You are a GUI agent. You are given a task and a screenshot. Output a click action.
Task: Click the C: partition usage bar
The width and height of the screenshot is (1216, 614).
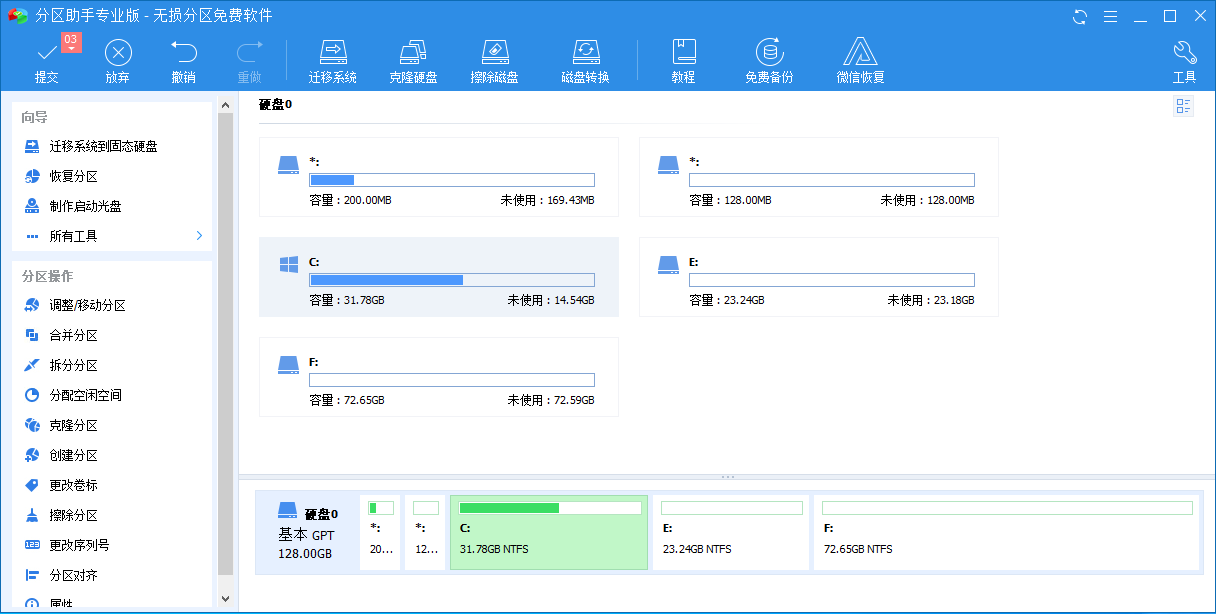451,280
